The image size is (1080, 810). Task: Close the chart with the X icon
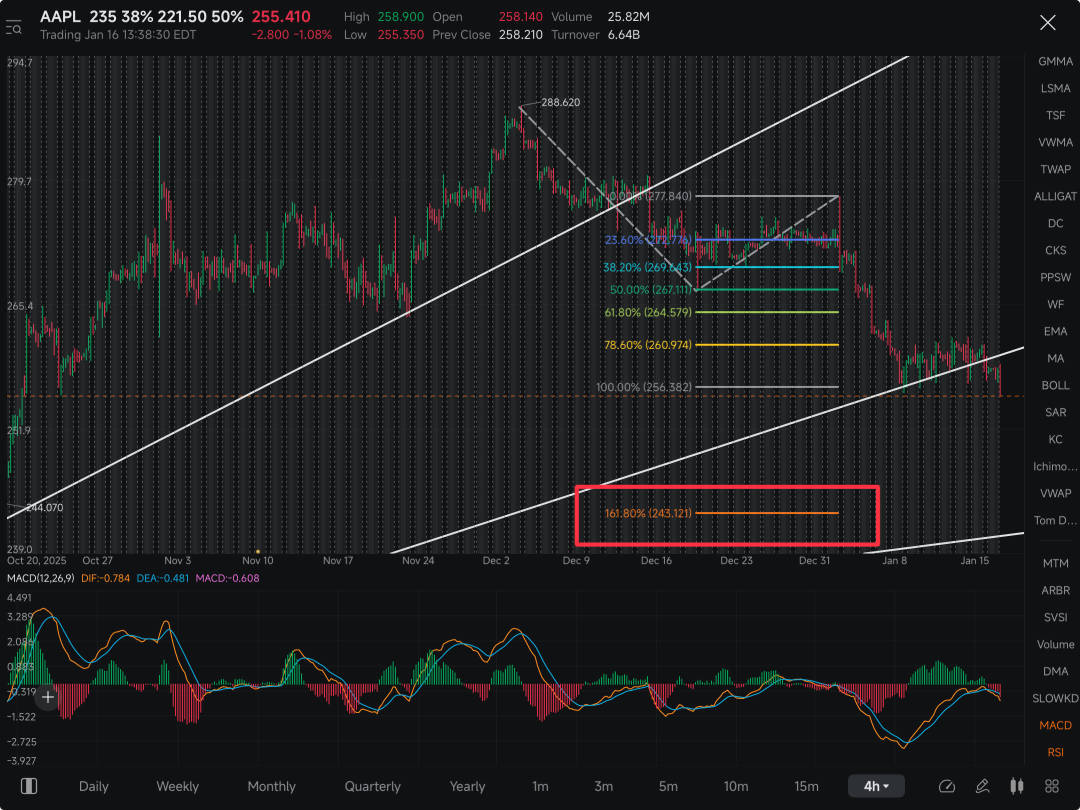pyautogui.click(x=1048, y=23)
